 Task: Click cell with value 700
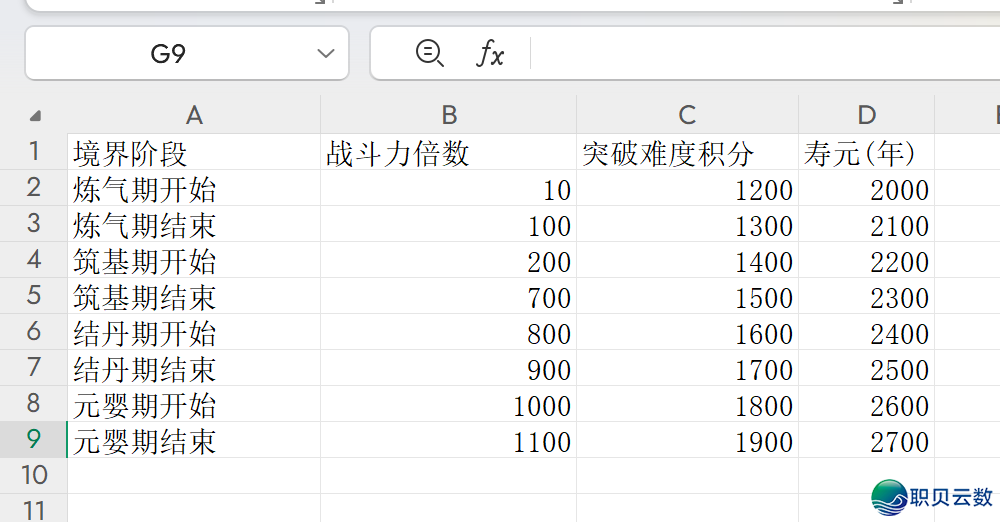(x=448, y=295)
